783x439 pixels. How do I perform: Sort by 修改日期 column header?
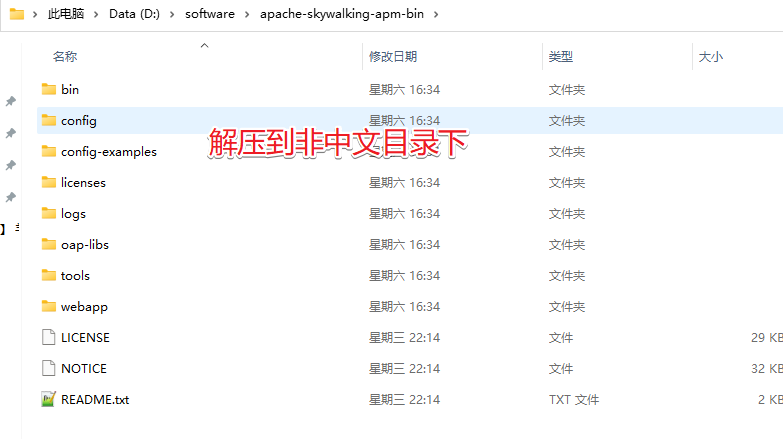[x=393, y=56]
